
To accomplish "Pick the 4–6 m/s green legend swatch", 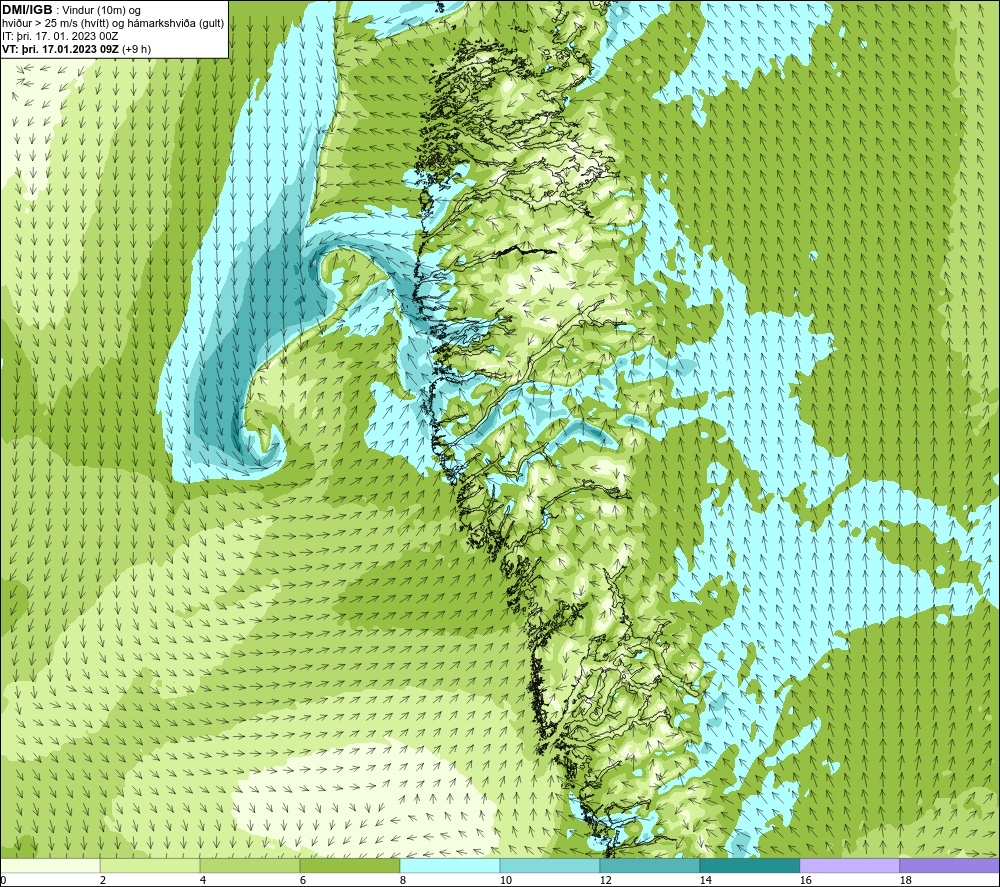I will tap(249, 865).
